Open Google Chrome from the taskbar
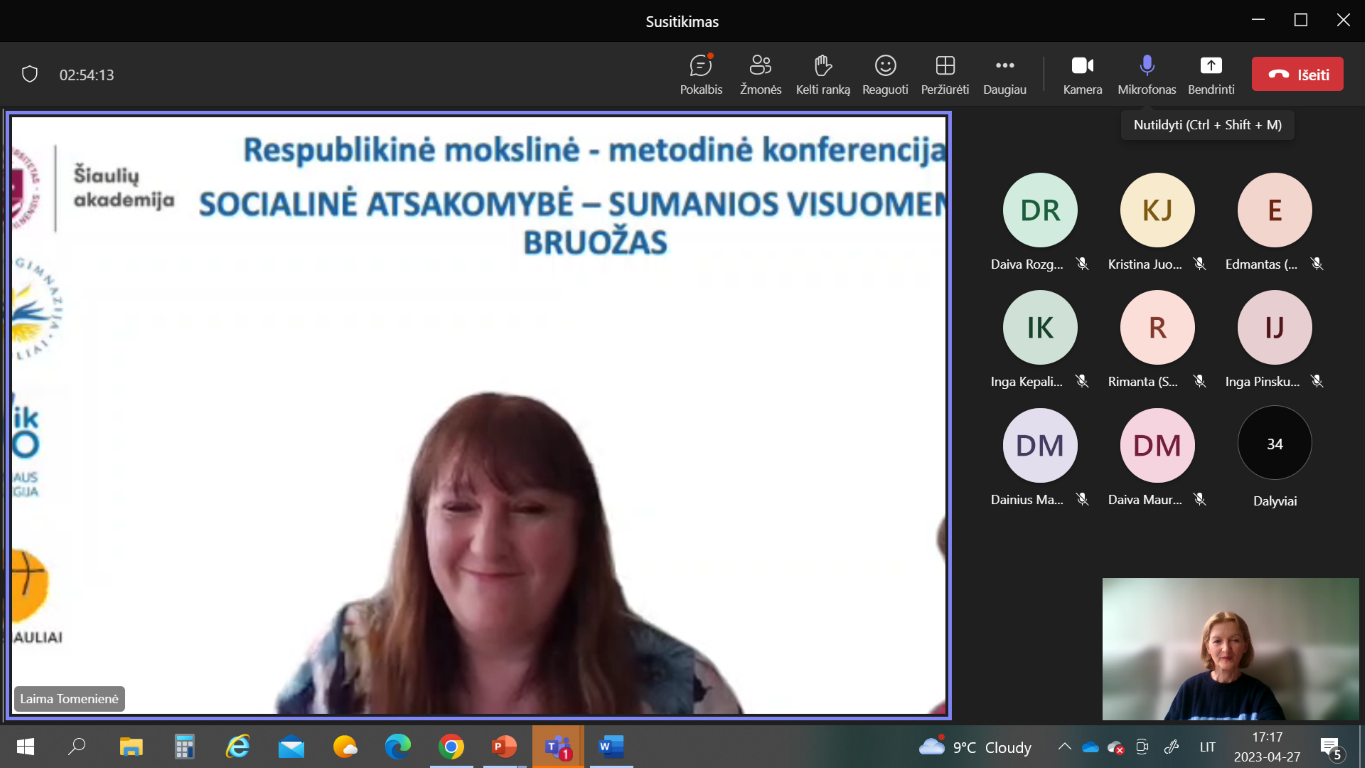Screen dimensions: 1365x768 [451, 747]
